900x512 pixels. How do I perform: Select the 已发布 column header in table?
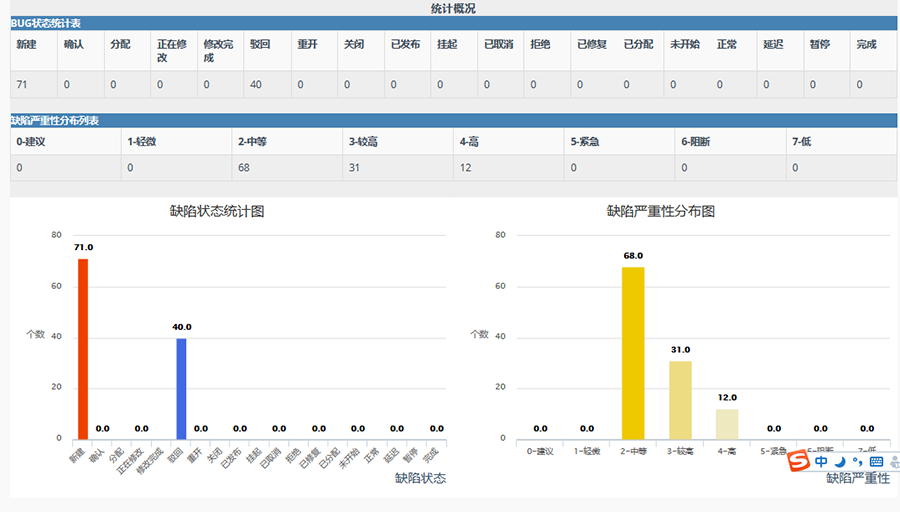[x=405, y=44]
